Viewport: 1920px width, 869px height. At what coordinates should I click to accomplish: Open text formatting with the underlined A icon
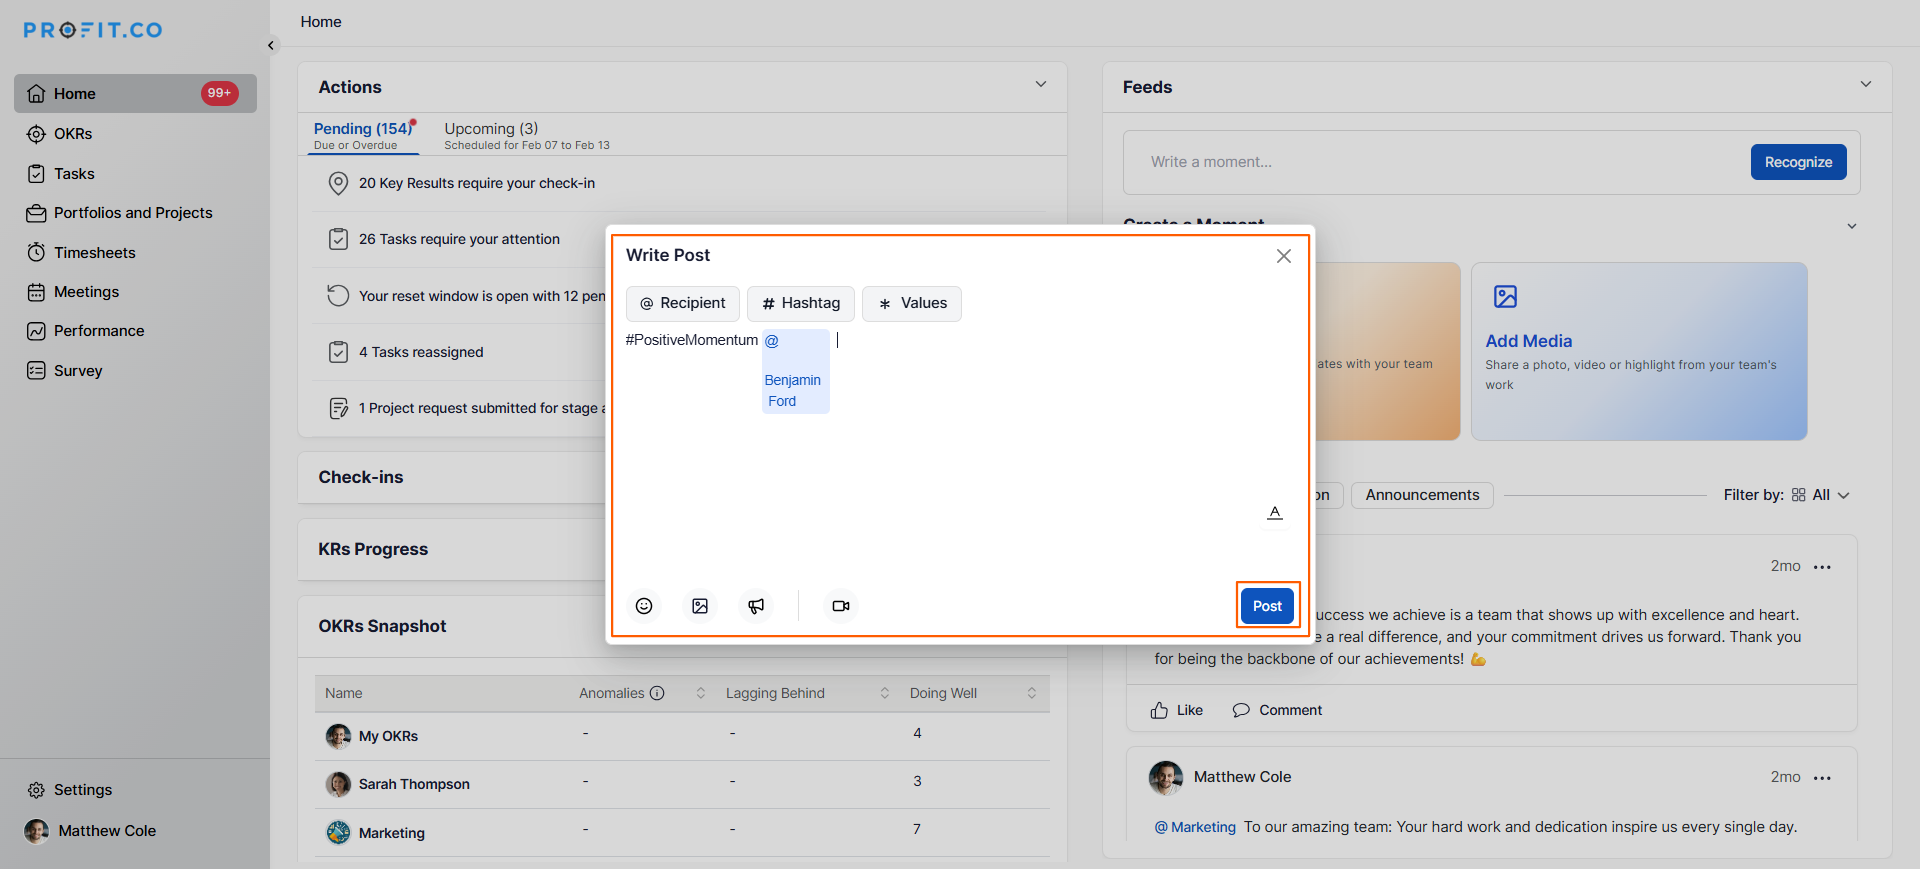(1275, 513)
